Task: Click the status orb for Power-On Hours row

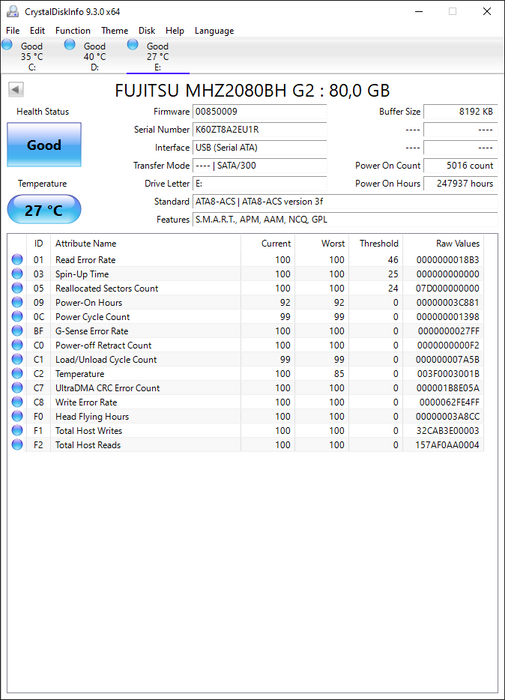Action: pyautogui.click(x=17, y=302)
